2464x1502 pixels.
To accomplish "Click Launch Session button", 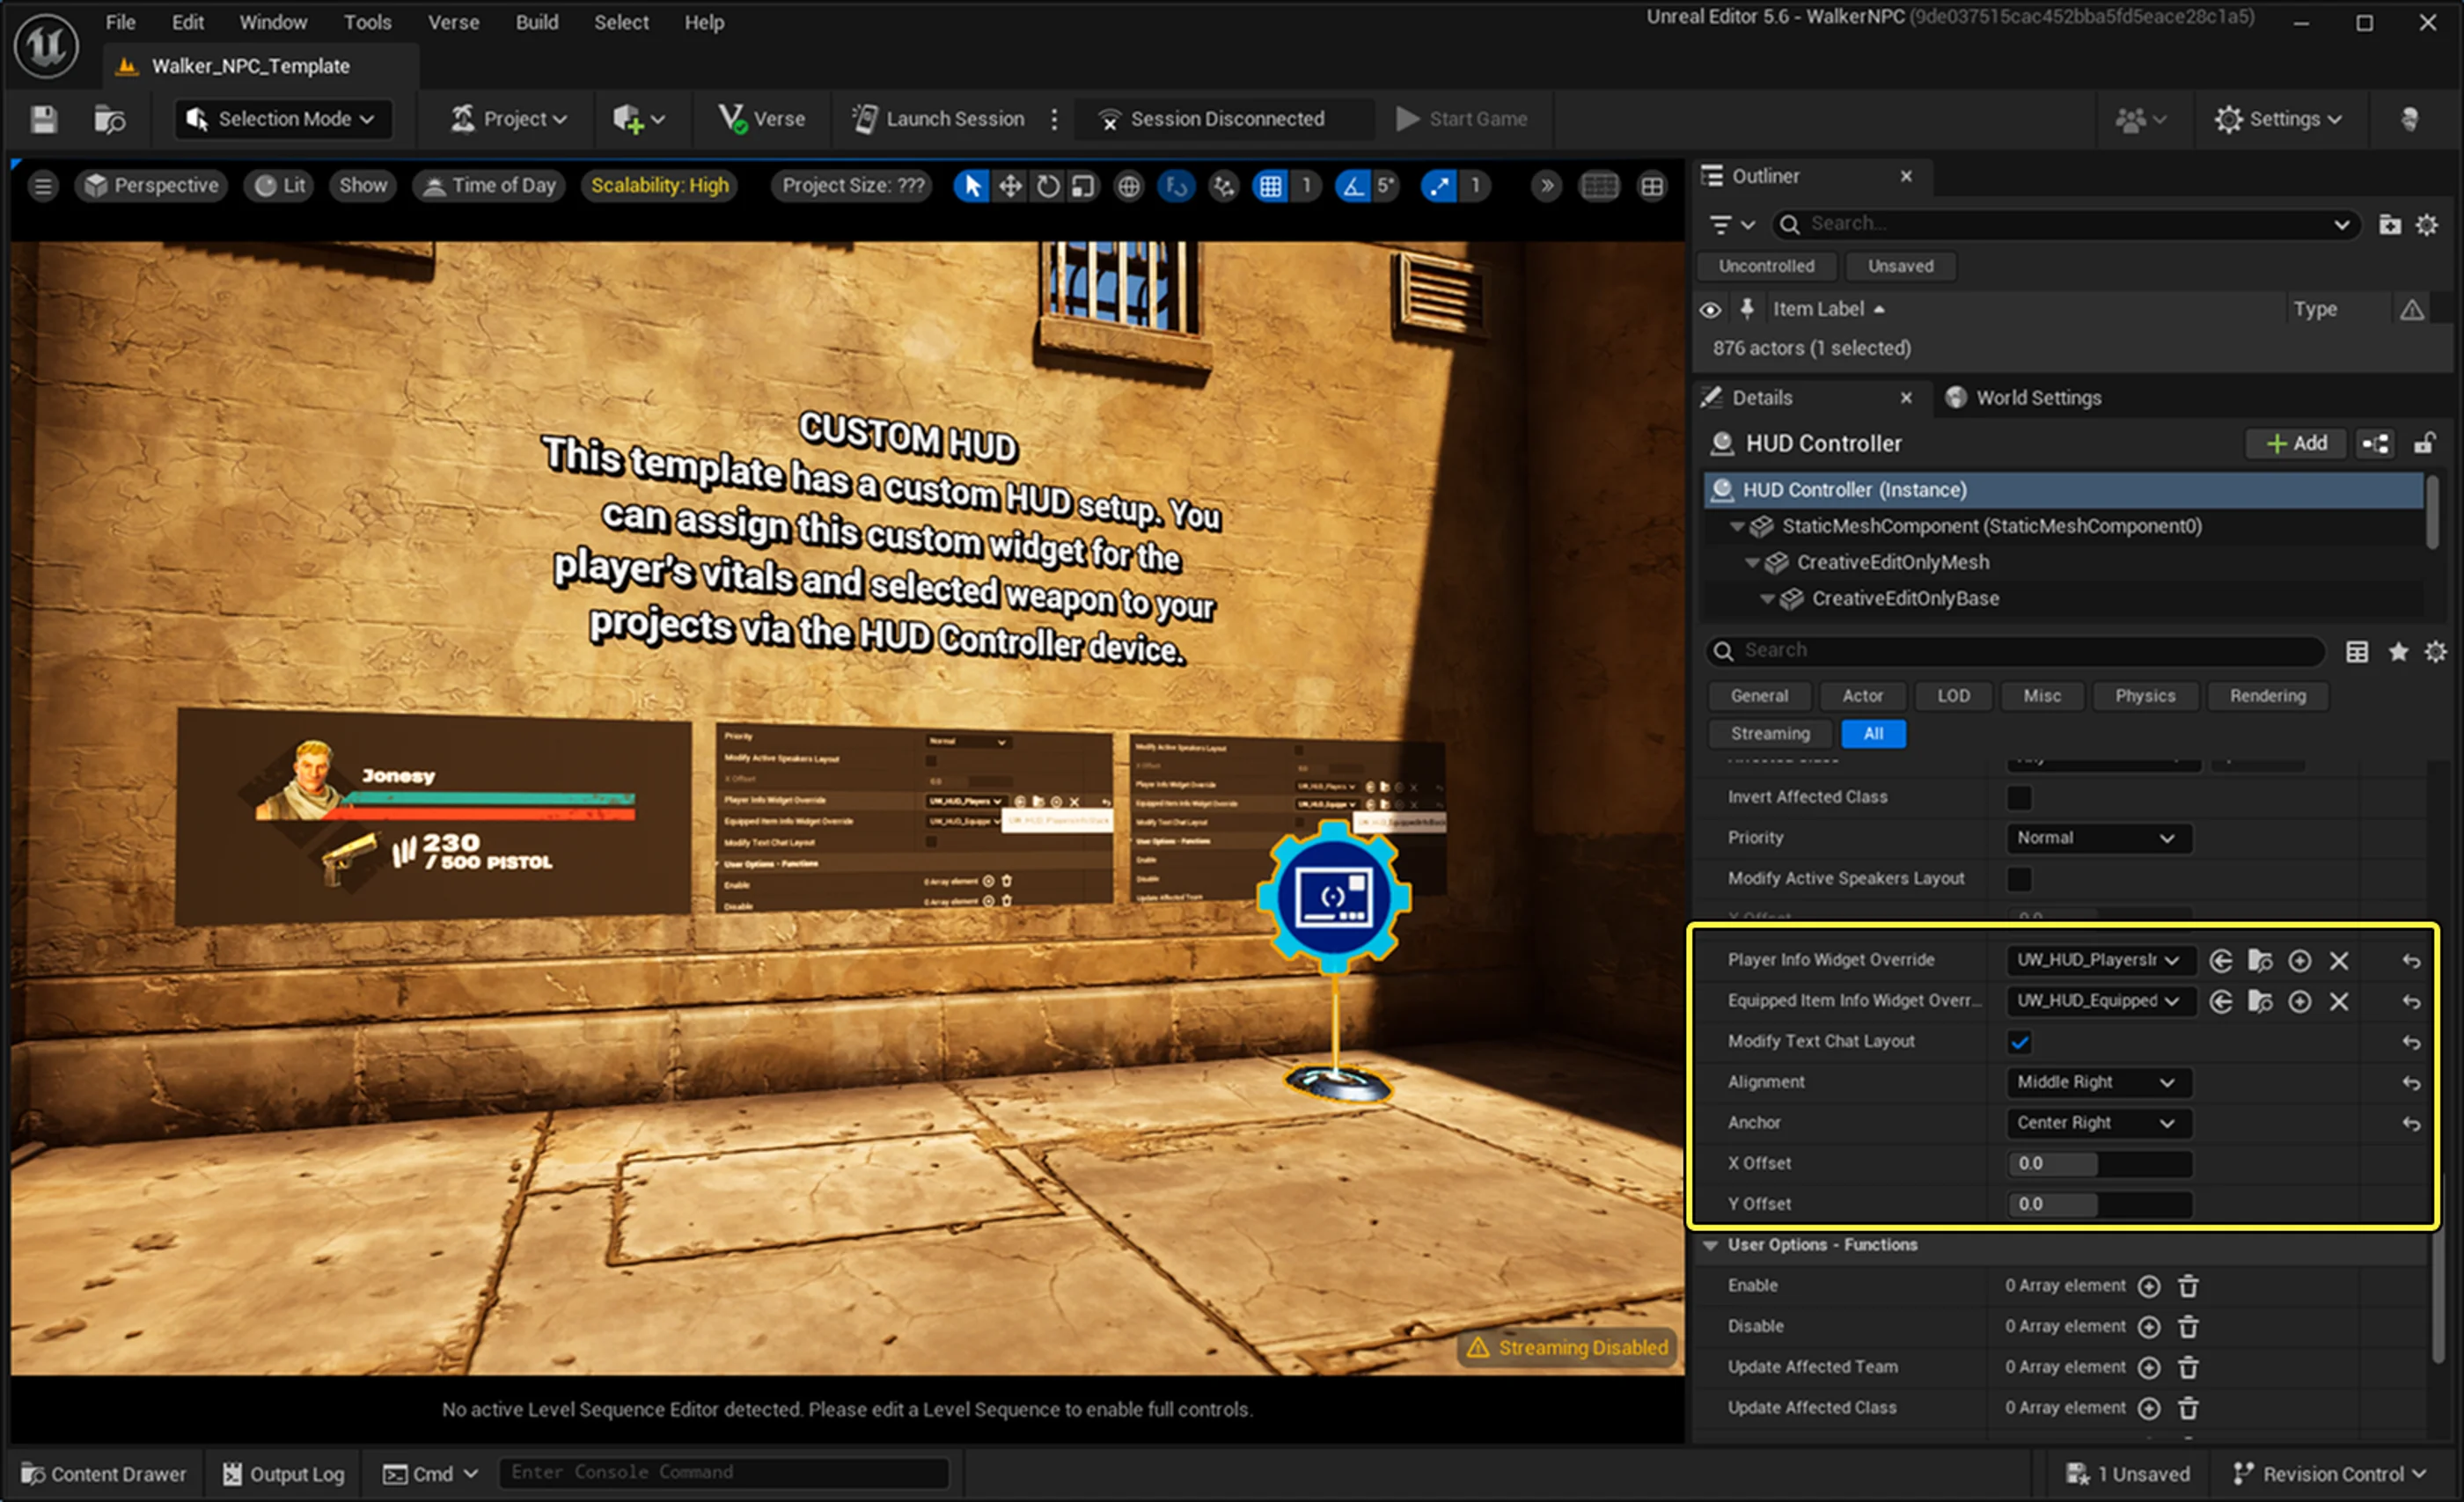I will pos(938,119).
